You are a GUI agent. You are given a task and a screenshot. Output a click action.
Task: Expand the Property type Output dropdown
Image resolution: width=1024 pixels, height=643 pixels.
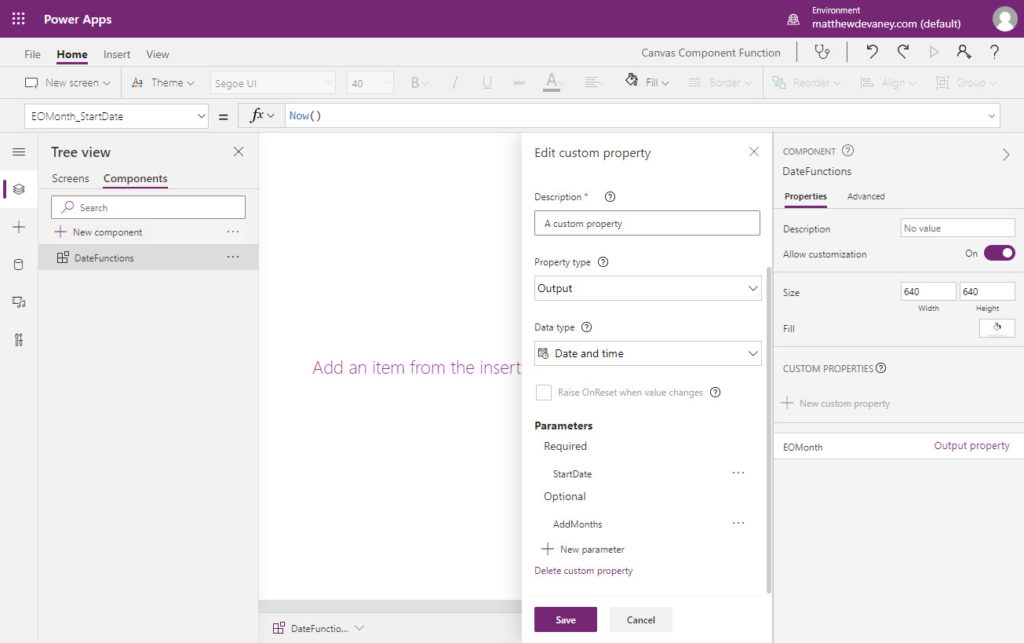[x=647, y=288]
